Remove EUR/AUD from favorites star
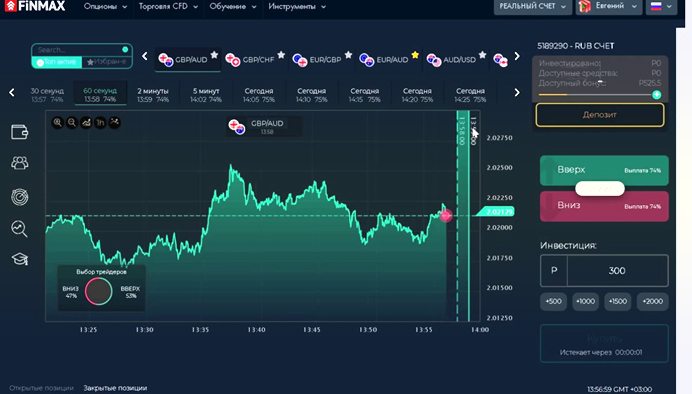692x394 pixels. tap(415, 55)
